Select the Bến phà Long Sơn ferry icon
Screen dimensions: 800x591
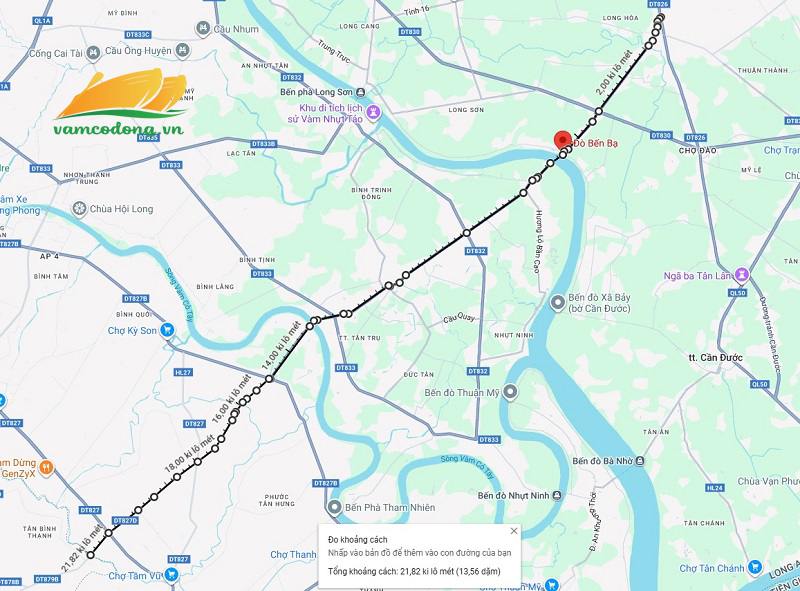tap(361, 92)
